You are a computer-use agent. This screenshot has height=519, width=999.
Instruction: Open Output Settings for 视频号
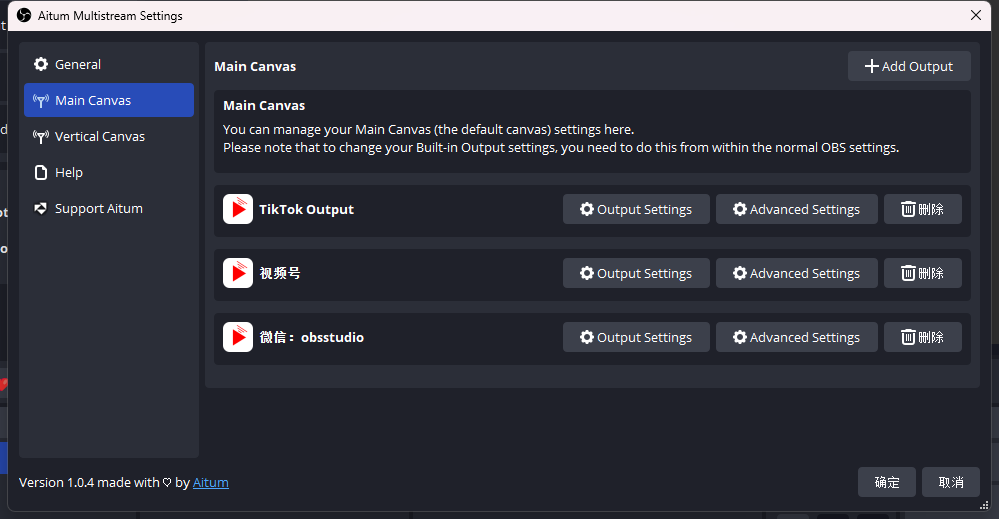click(636, 273)
